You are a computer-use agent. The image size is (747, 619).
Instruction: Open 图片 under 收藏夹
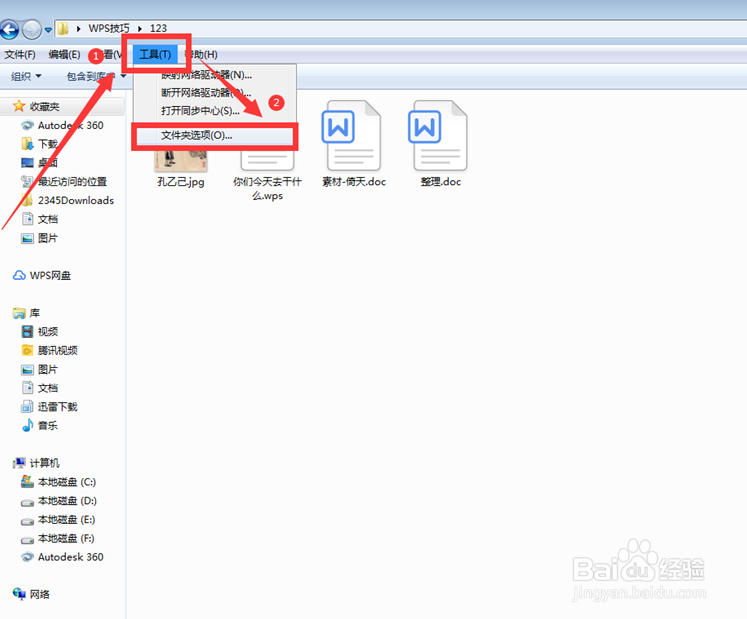pyautogui.click(x=40, y=238)
